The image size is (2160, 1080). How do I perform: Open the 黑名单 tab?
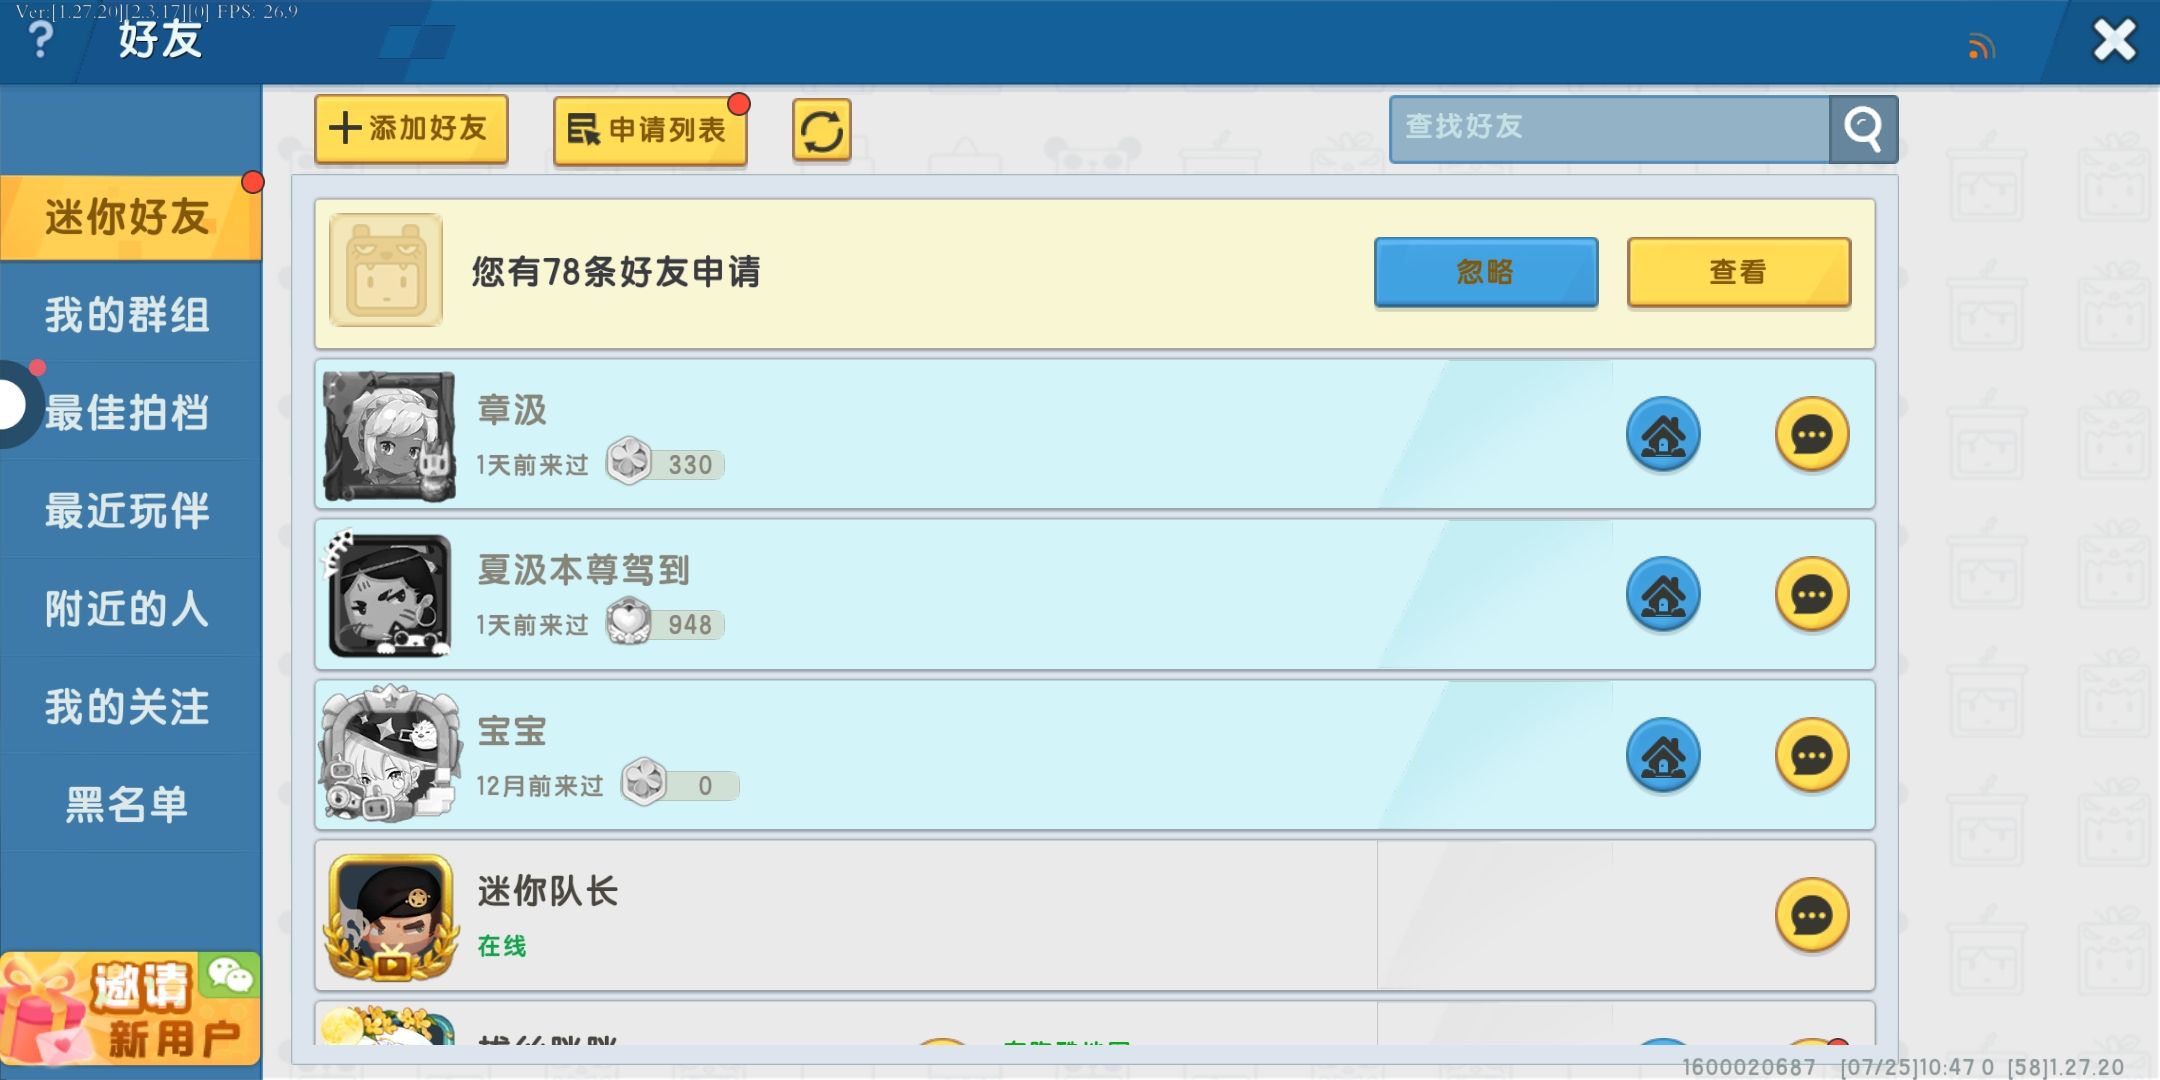point(128,804)
